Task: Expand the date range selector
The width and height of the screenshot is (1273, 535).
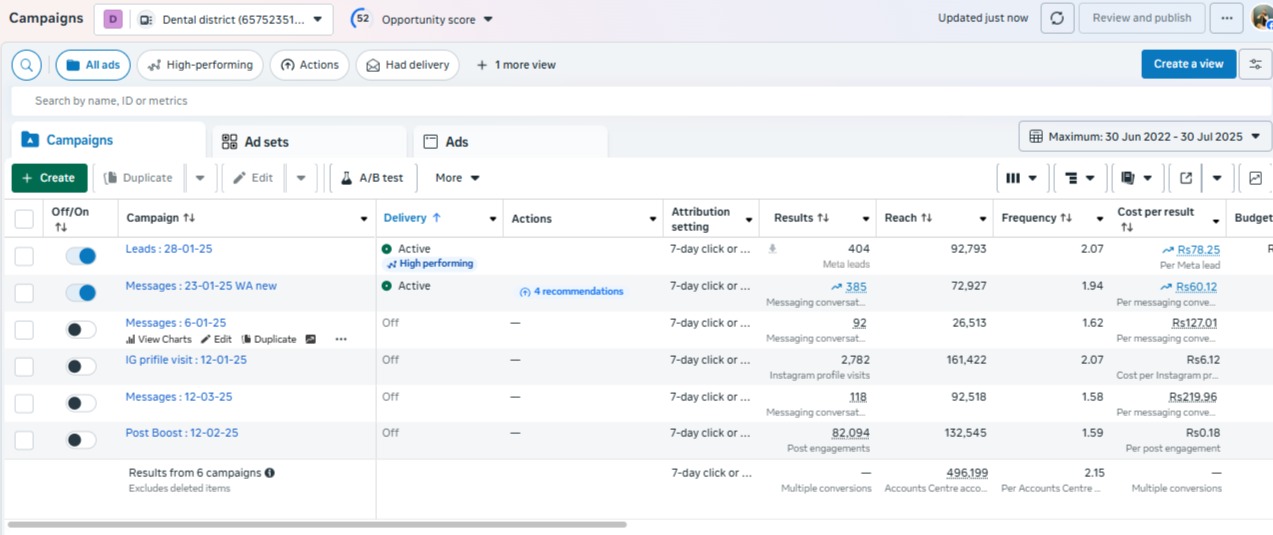Action: (x=1144, y=136)
